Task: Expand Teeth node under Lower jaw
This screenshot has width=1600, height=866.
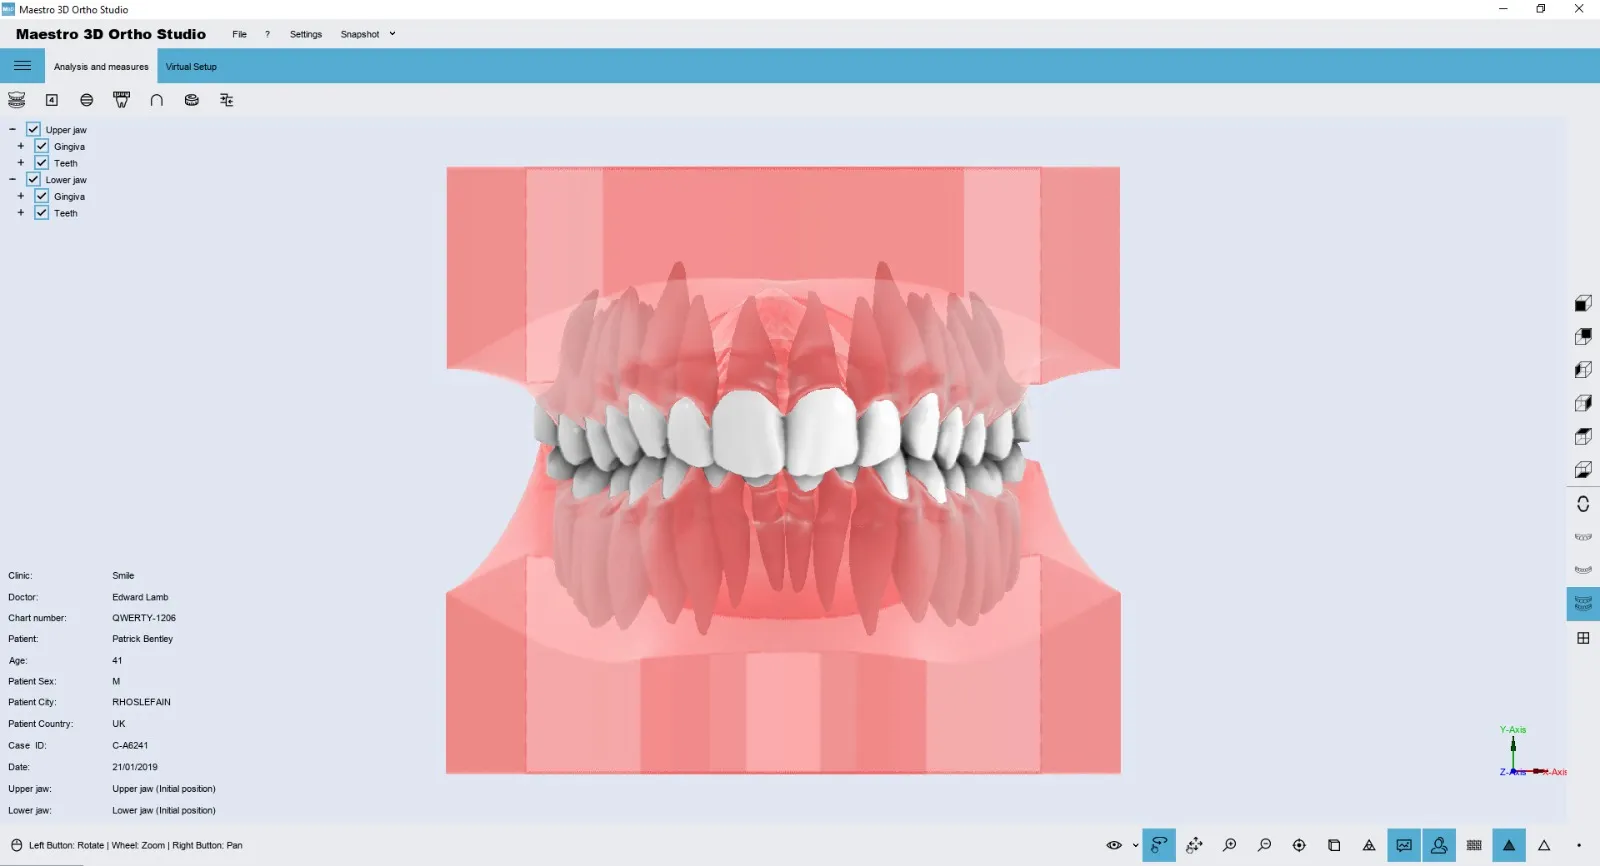Action: (x=20, y=213)
